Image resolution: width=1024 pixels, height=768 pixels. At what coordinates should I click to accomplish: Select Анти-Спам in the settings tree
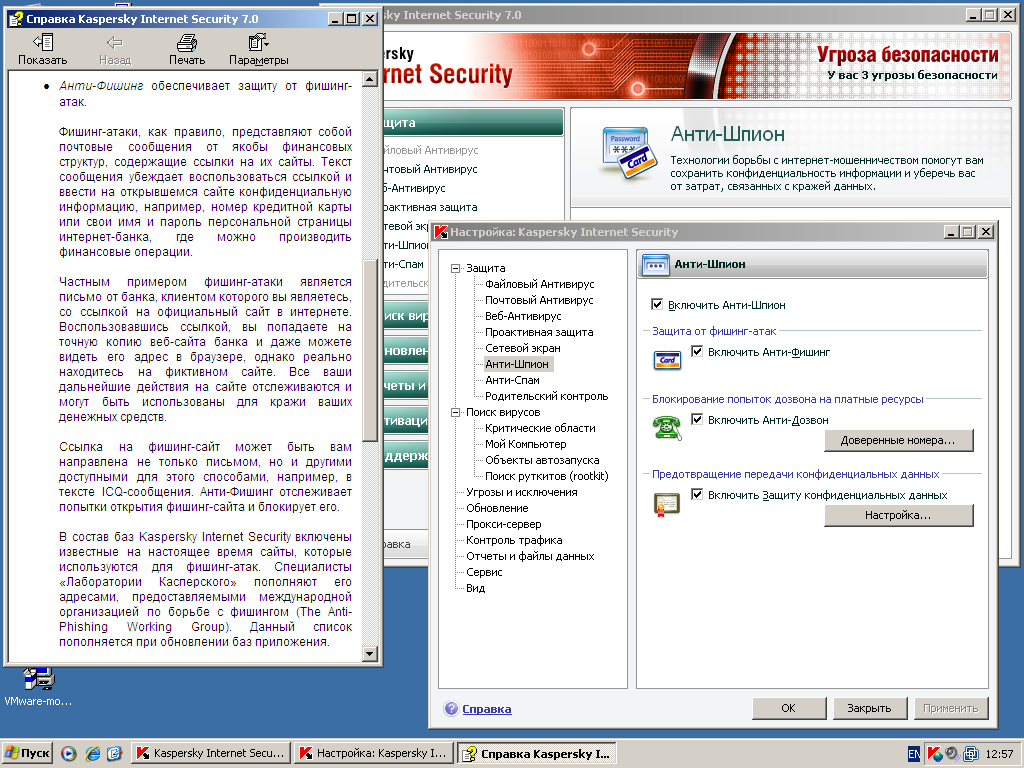(512, 380)
